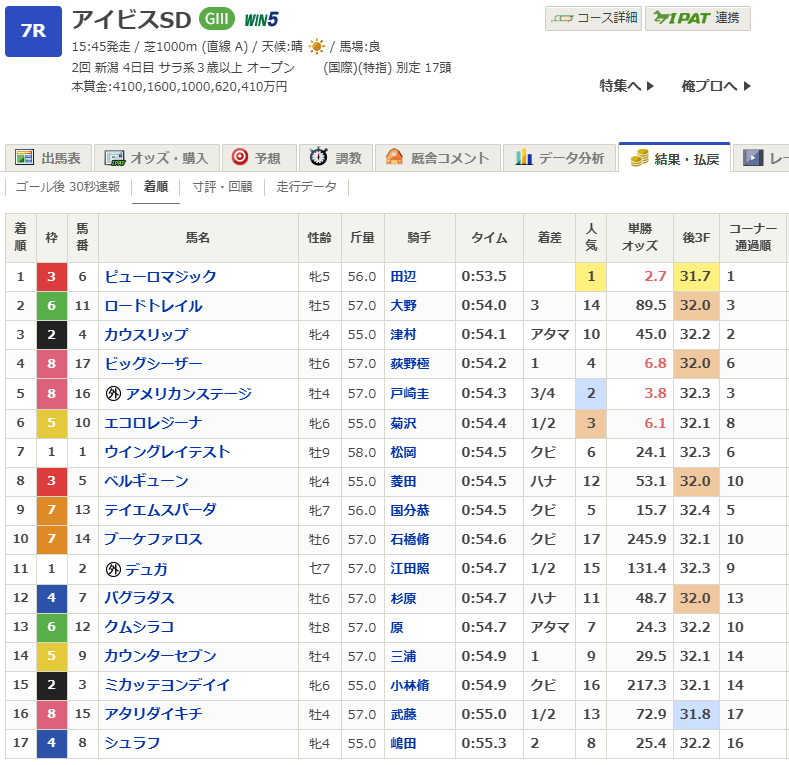This screenshot has width=789, height=765.
Task: Open jockey 津村 profile
Action: click(x=404, y=334)
